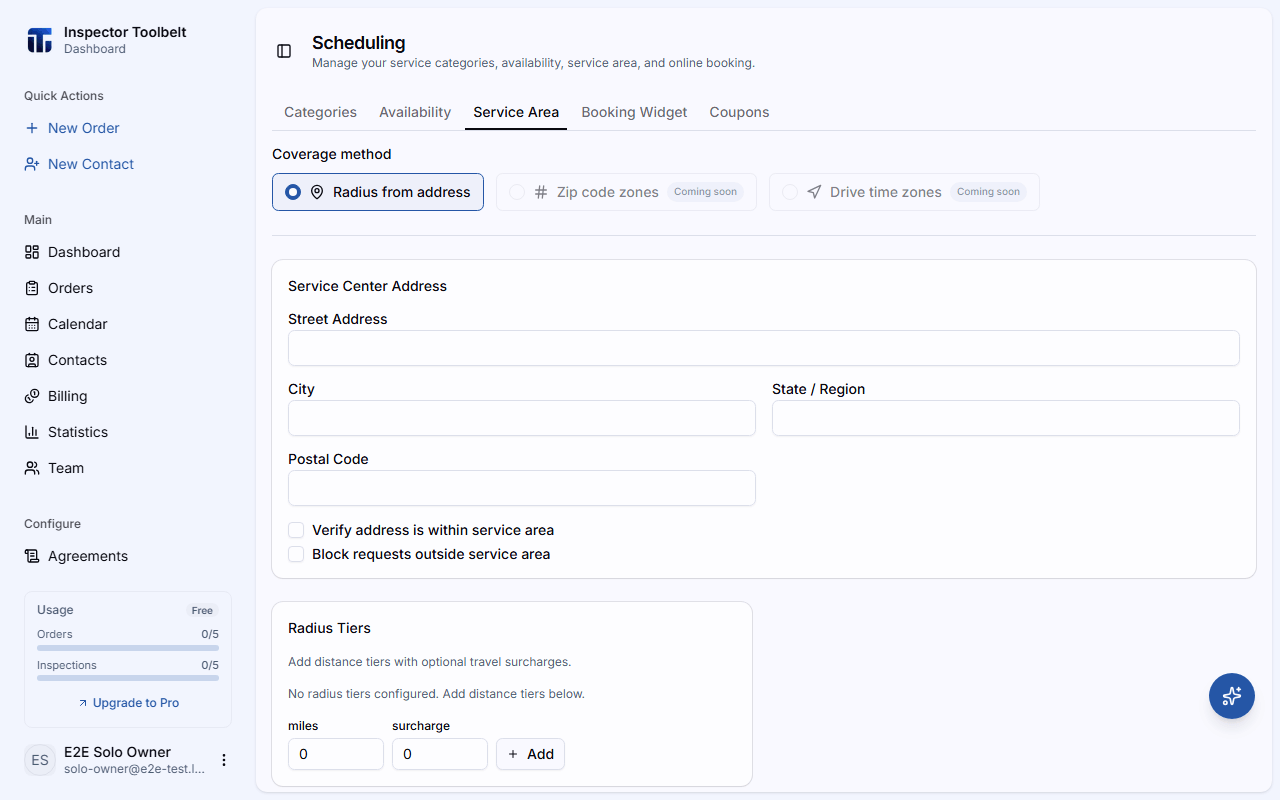Click Coming soon badge on Zip code zones
This screenshot has height=800, width=1280.
(705, 192)
